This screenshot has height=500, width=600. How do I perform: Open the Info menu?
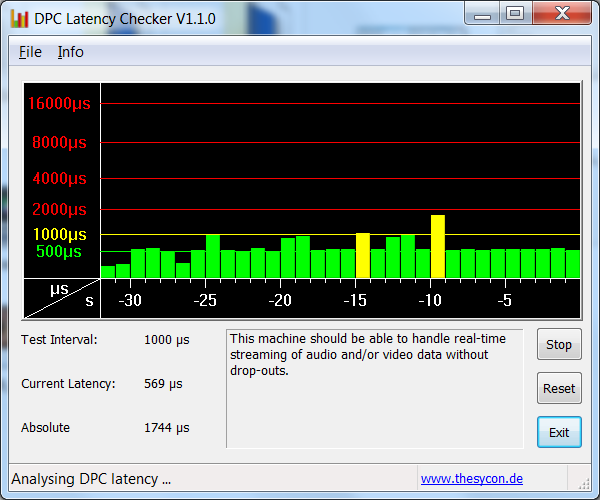click(70, 52)
